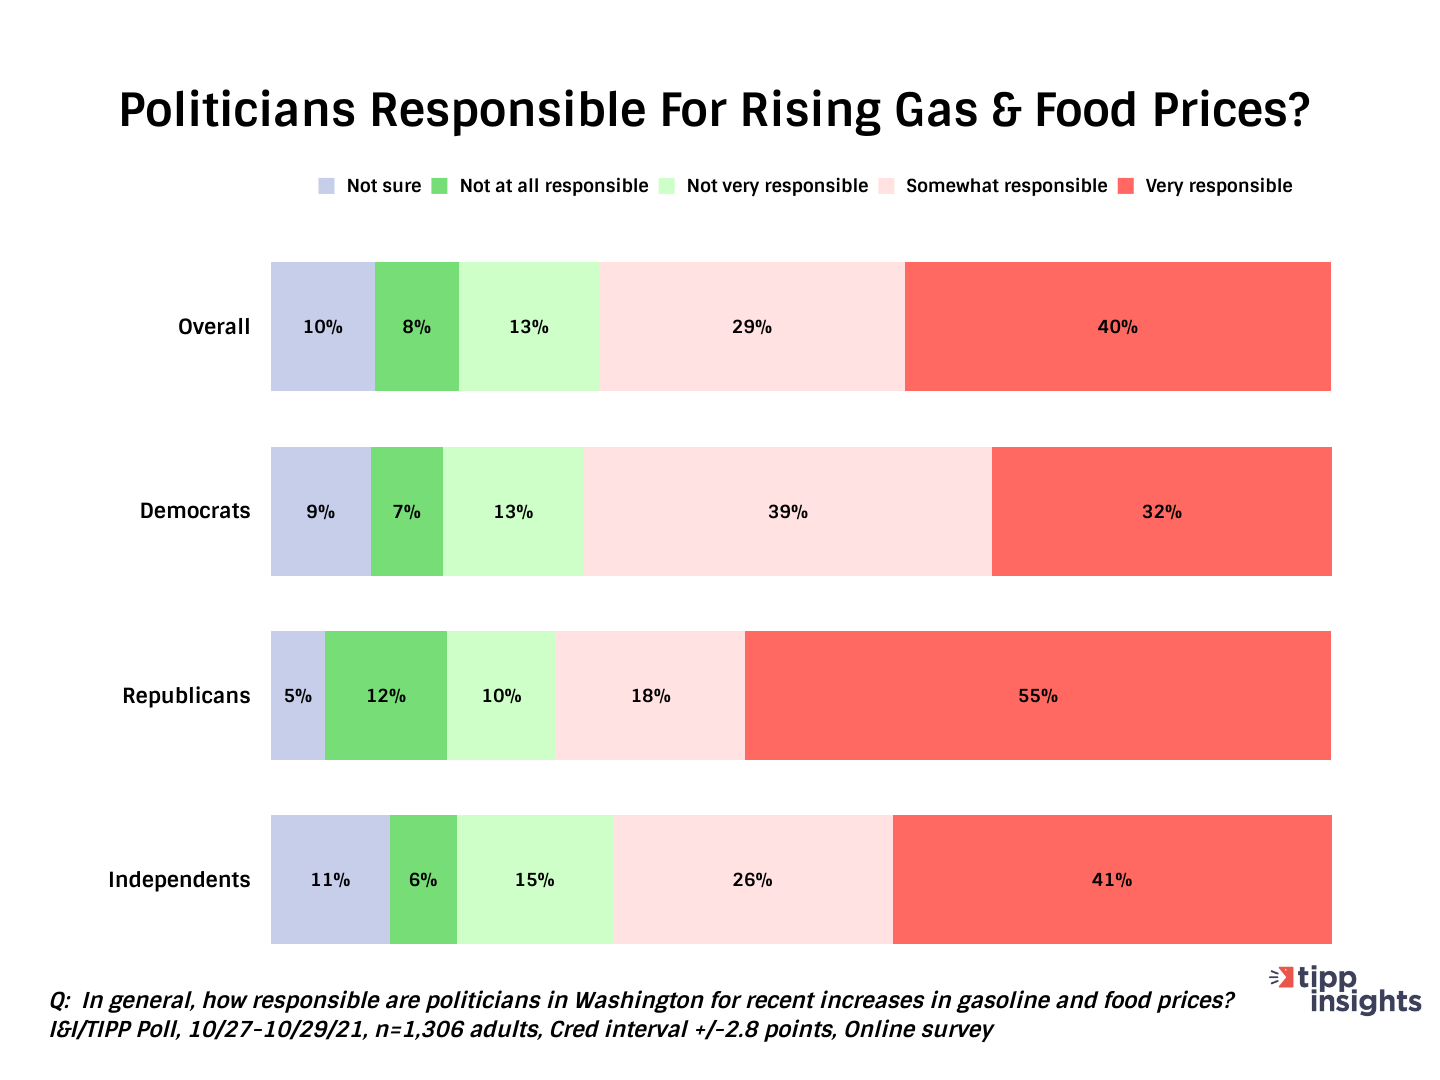Click the Overall 40% Very responsible bar
Image resolution: width=1440 pixels, height=1080 pixels.
coord(1117,327)
